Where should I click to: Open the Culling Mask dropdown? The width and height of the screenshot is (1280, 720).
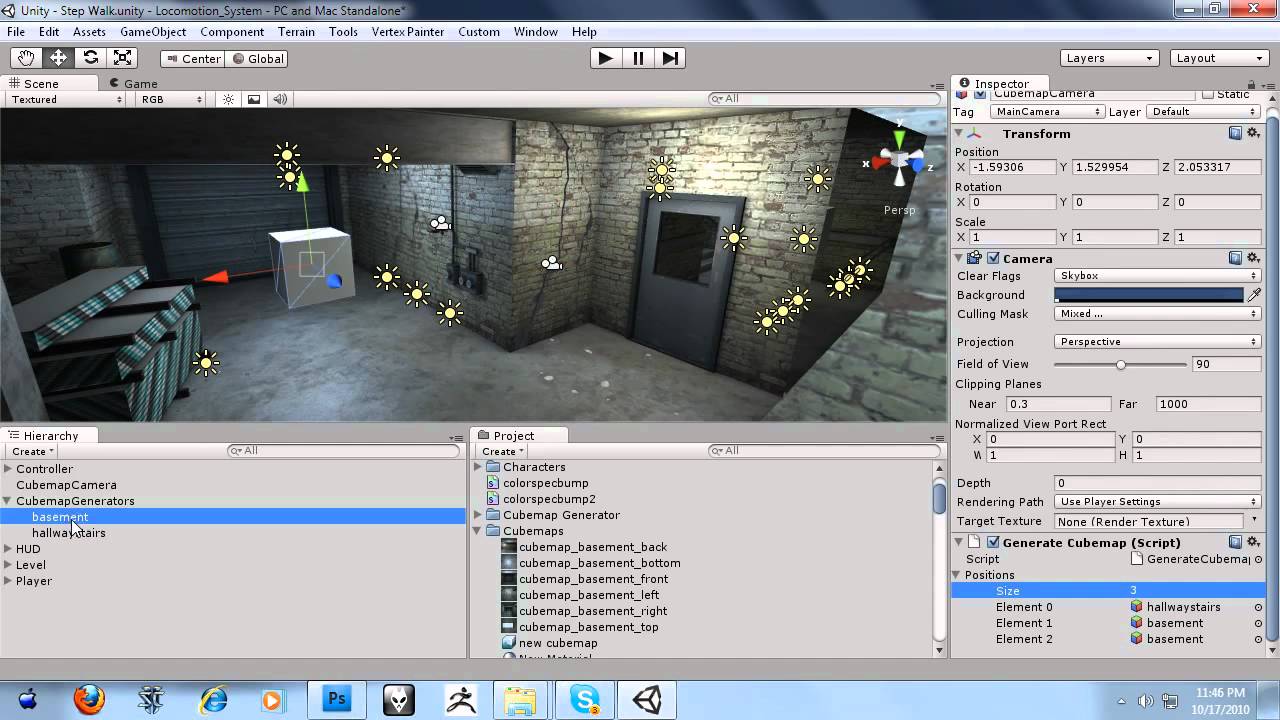(1157, 314)
